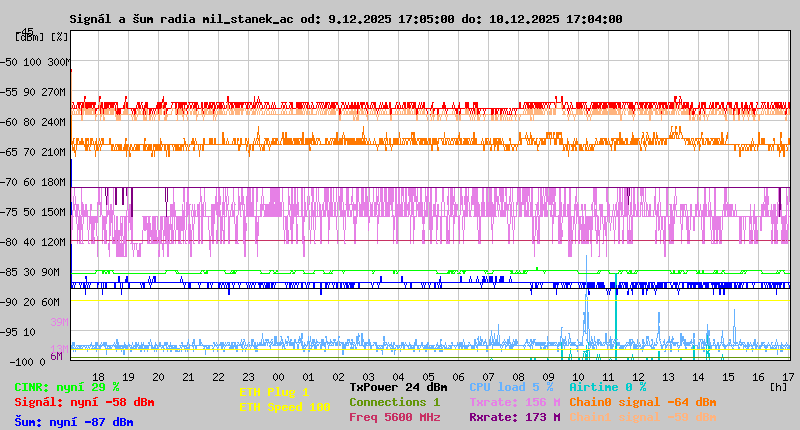
Task: Click the 'ETH Plug 1' legend label
Action: [x=274, y=392]
